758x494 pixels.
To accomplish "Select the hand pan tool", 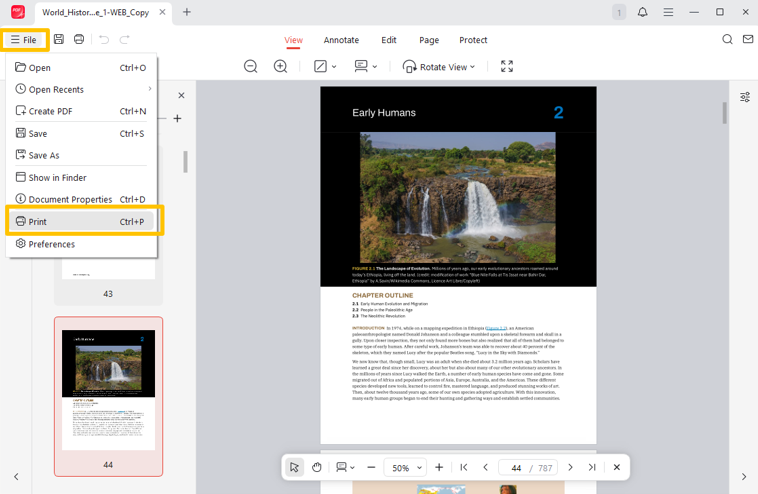I will pos(317,467).
